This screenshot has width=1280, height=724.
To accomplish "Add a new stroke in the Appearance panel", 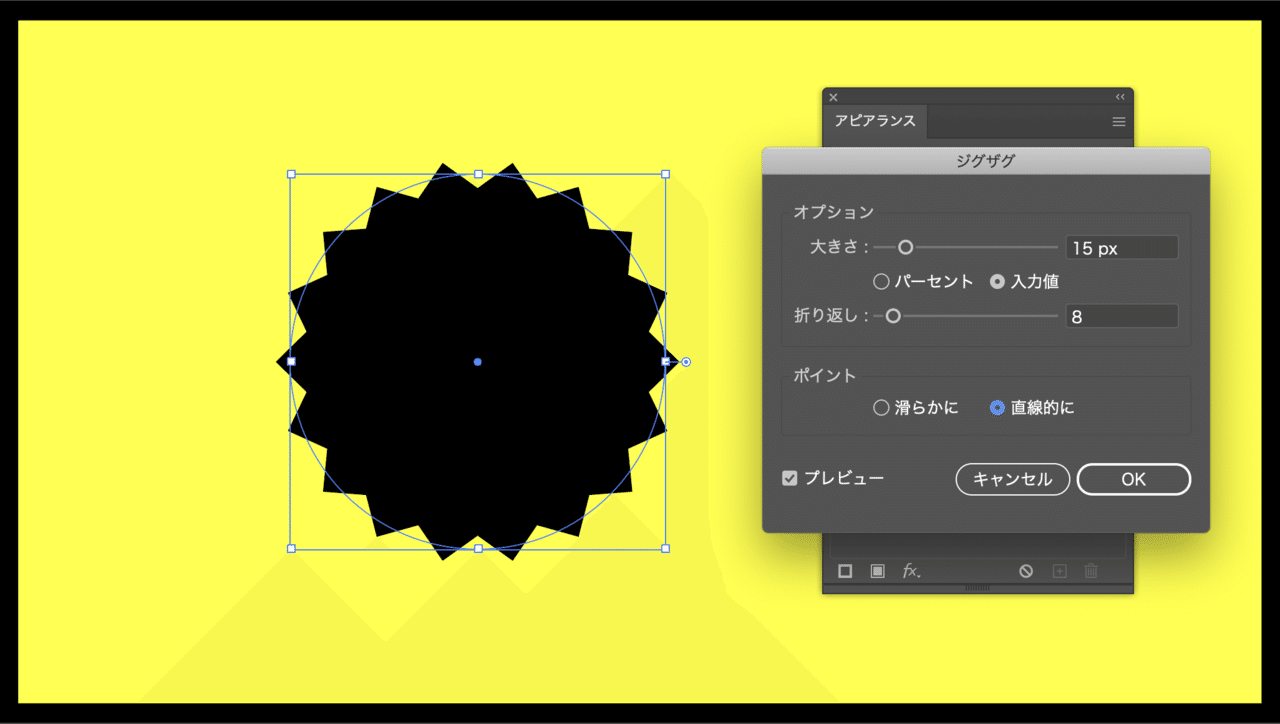I will [x=846, y=571].
